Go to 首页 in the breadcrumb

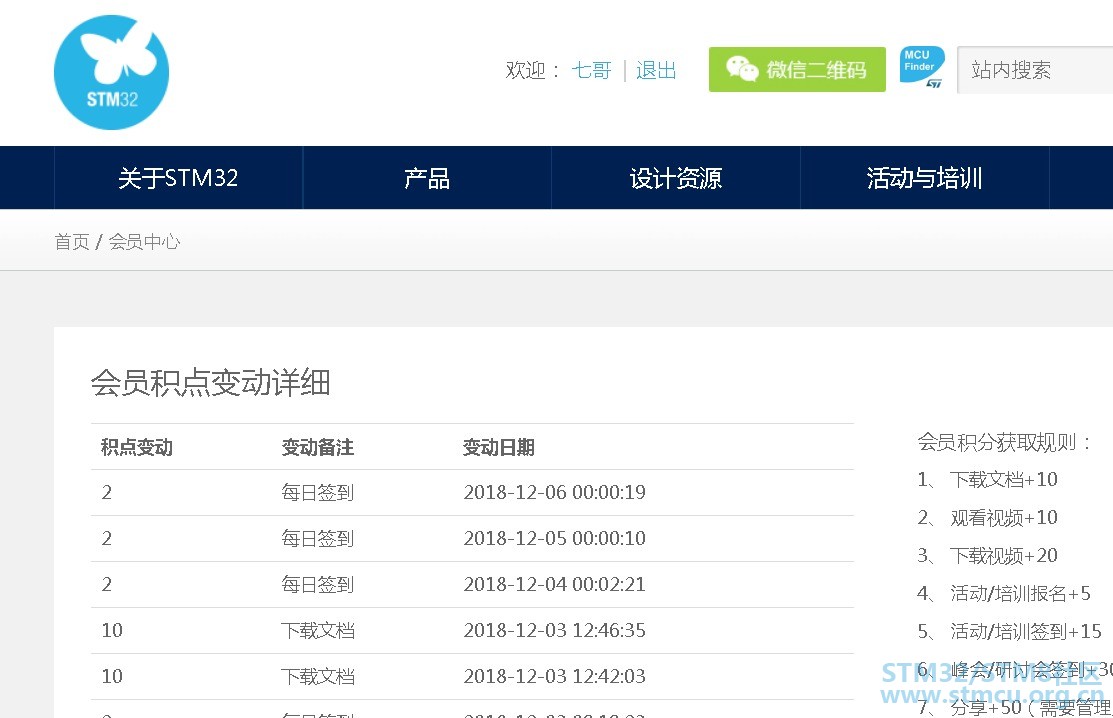click(72, 242)
